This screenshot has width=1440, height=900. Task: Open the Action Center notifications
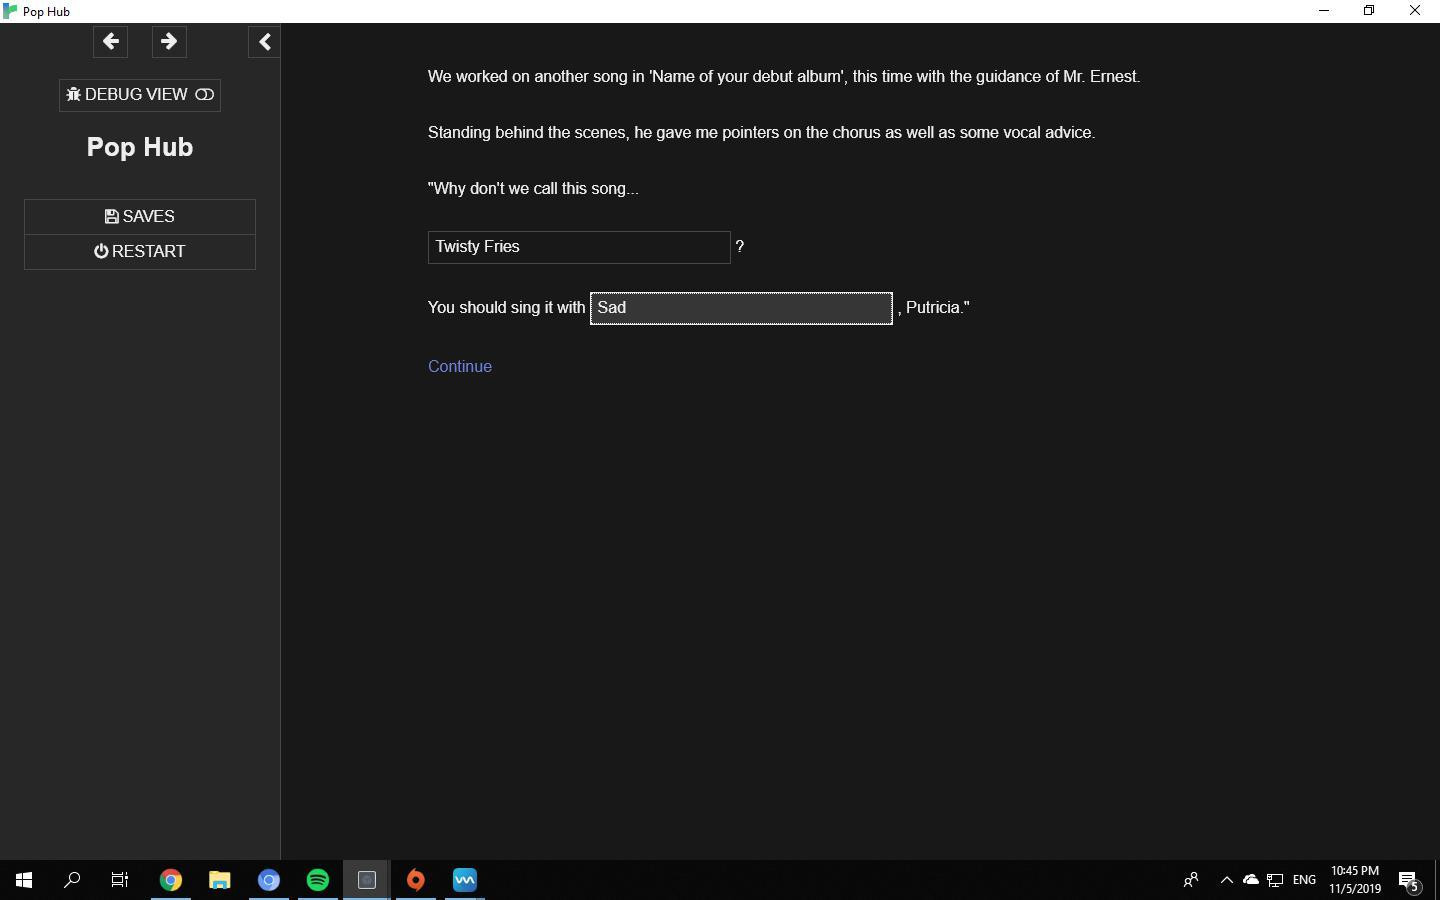(1409, 880)
